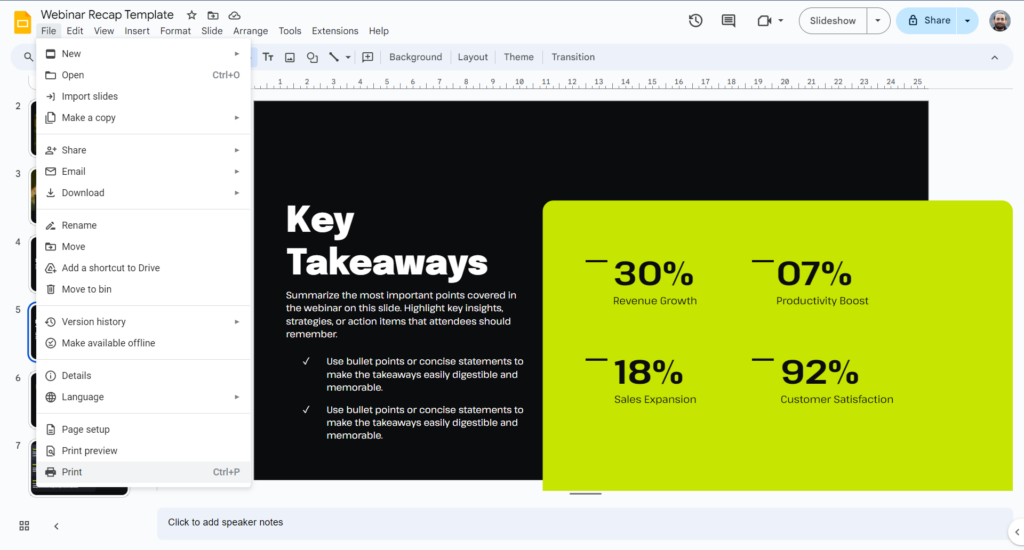This screenshot has height=550, width=1024.
Task: Open the Arrange menu
Action: (250, 31)
